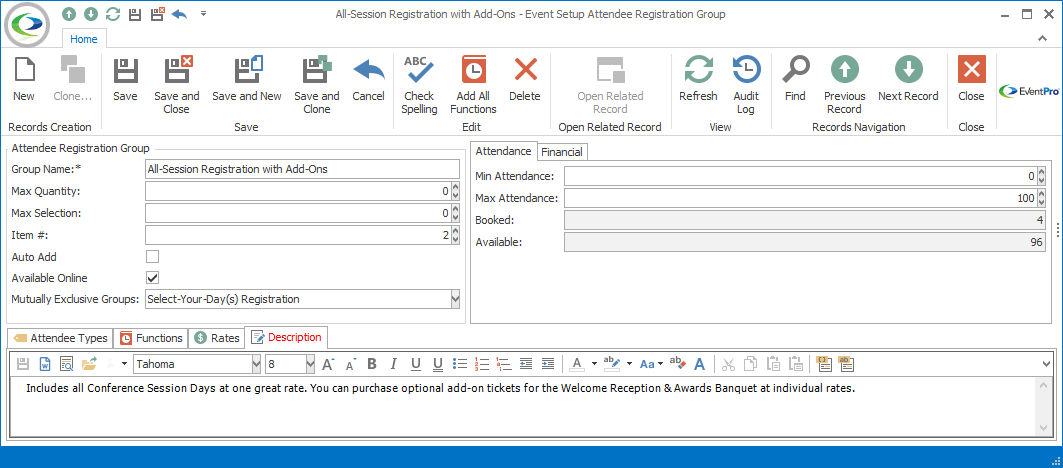Image resolution: width=1063 pixels, height=468 pixels.
Task: Apply multilevel list in description
Action: click(504, 364)
